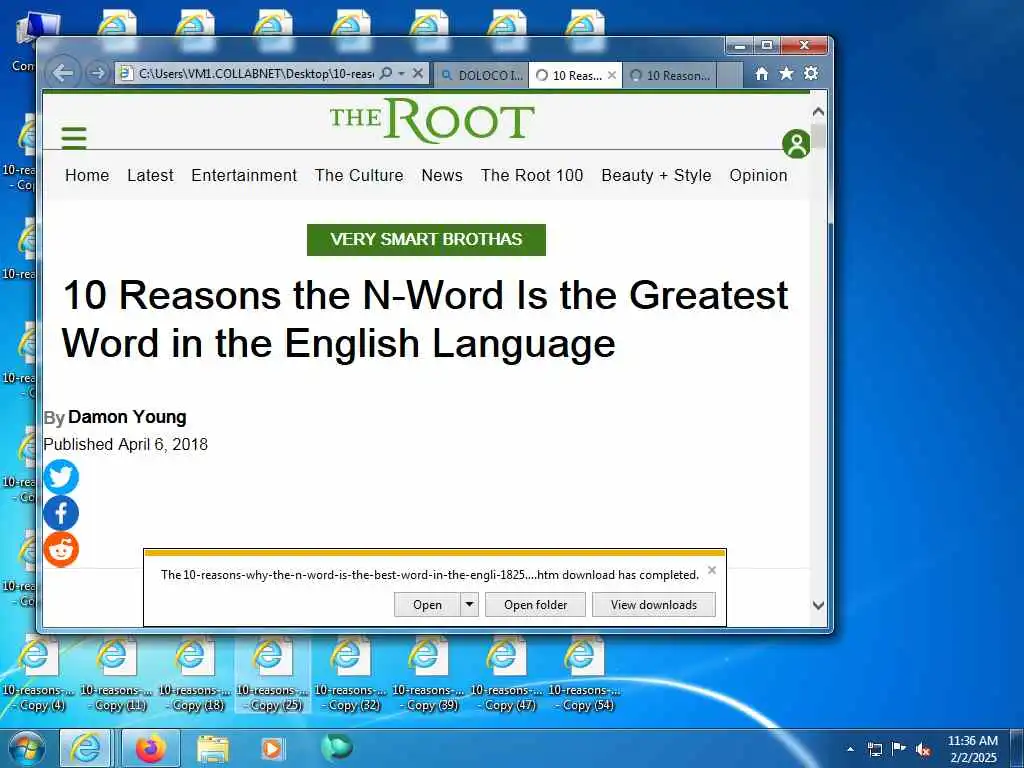
Task: Open the Opinion nav link
Action: [758, 175]
